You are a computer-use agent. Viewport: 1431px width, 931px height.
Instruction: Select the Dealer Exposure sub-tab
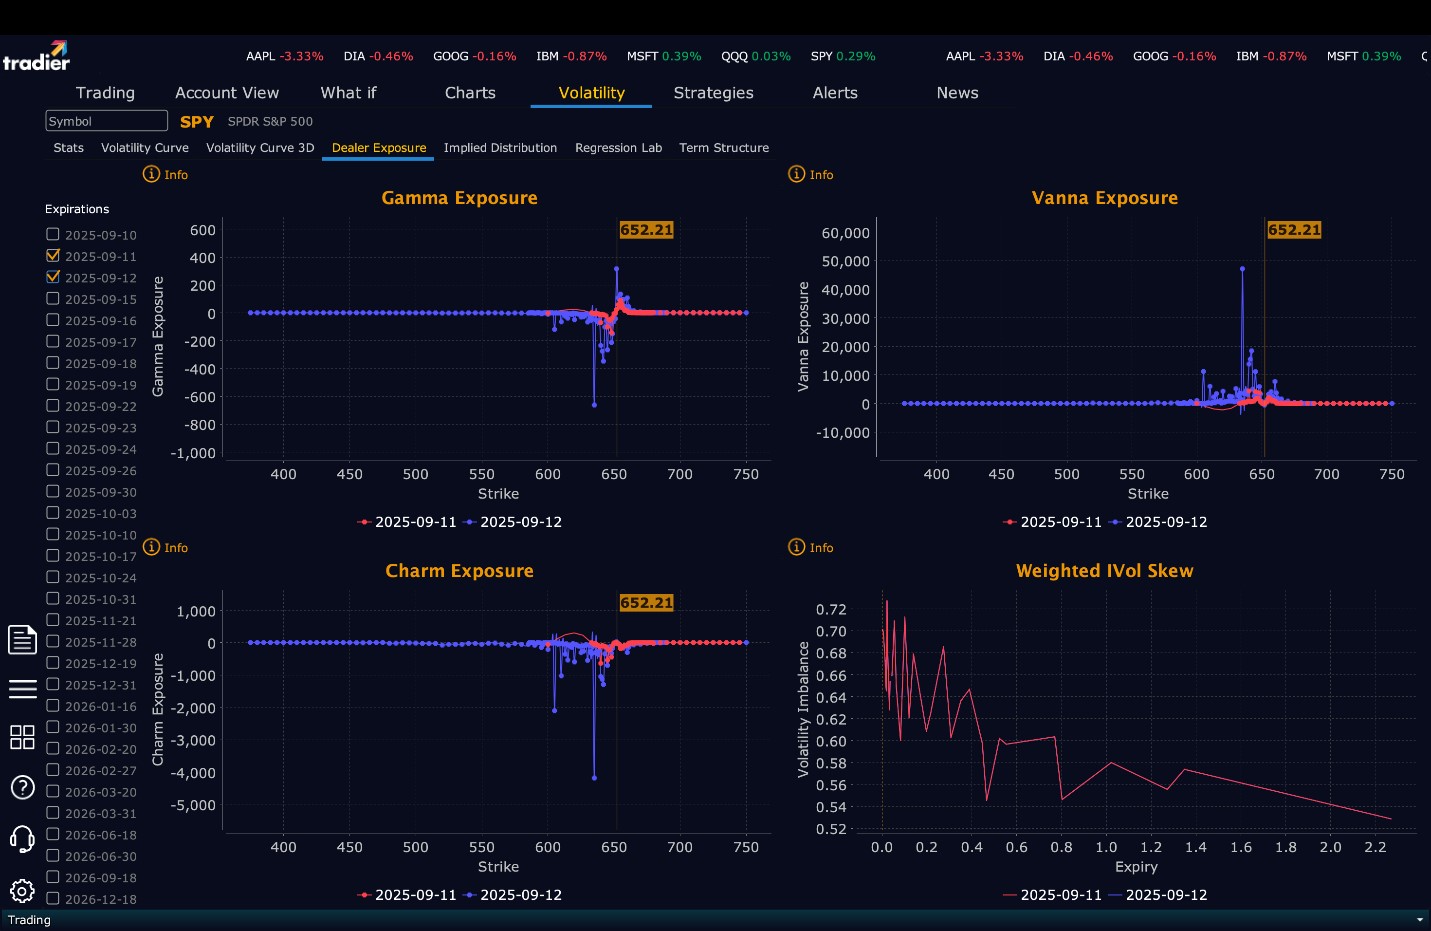pyautogui.click(x=379, y=148)
